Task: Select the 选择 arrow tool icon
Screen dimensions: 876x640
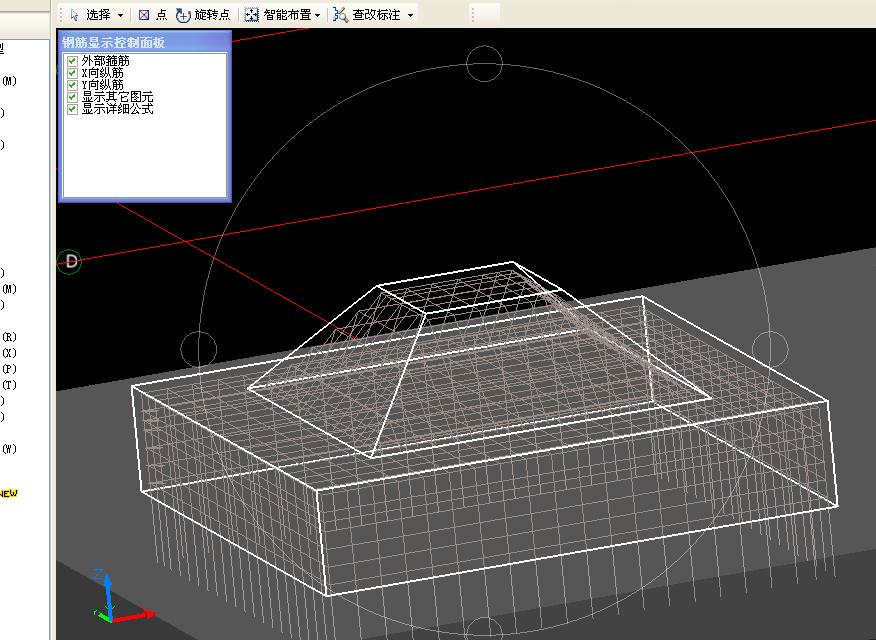Action: 74,15
